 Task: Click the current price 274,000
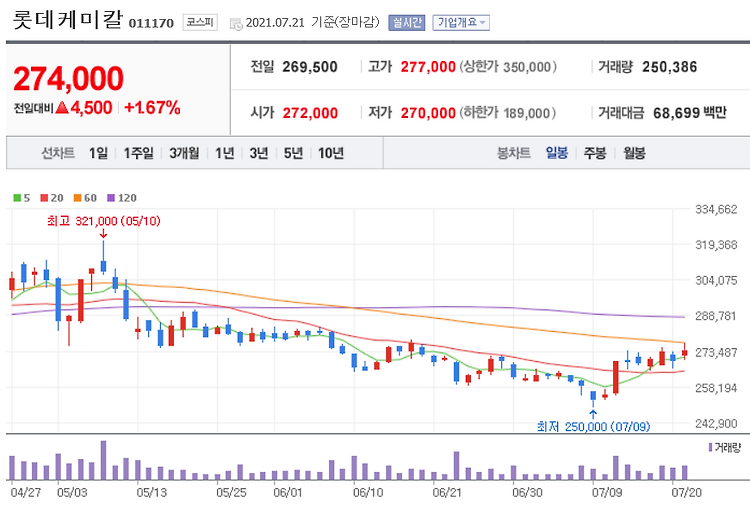point(68,78)
